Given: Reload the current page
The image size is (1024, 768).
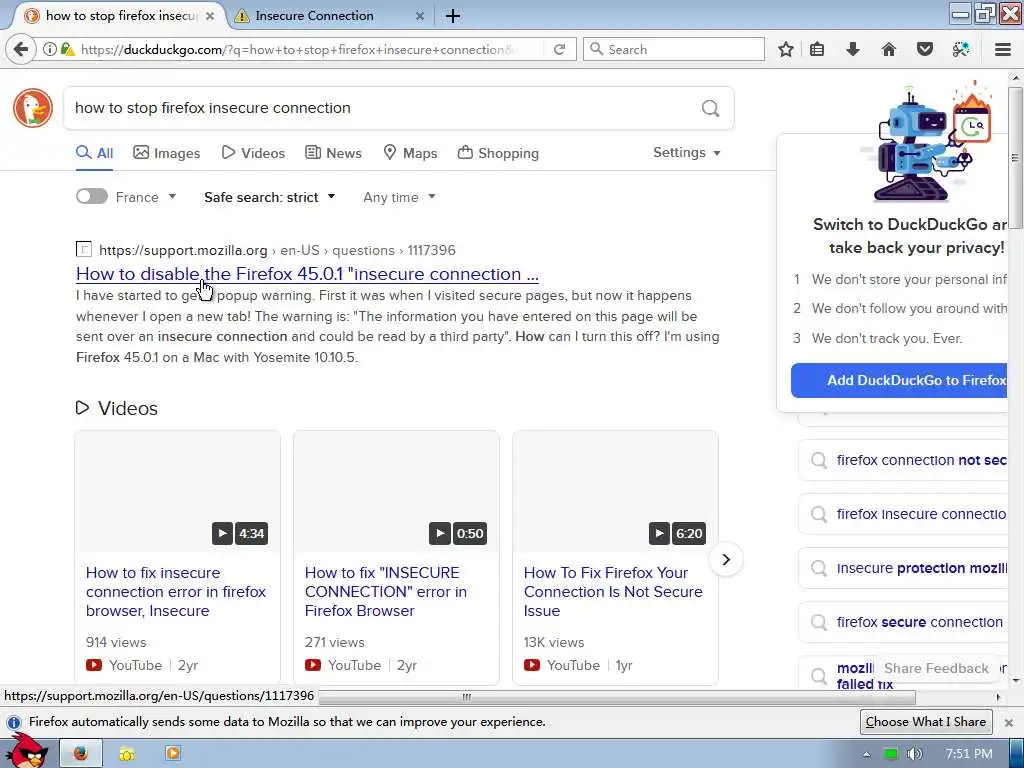Looking at the screenshot, I should pyautogui.click(x=560, y=49).
